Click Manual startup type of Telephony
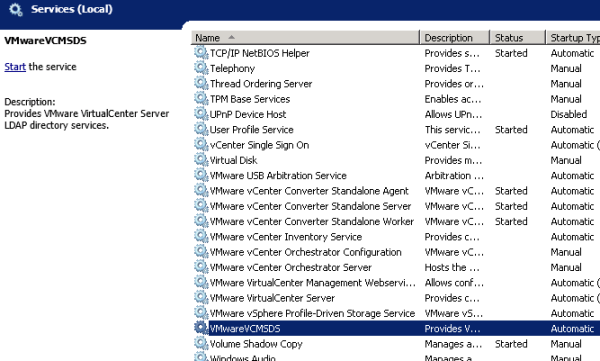Screen dimensions: 600x361 [x=566, y=69]
